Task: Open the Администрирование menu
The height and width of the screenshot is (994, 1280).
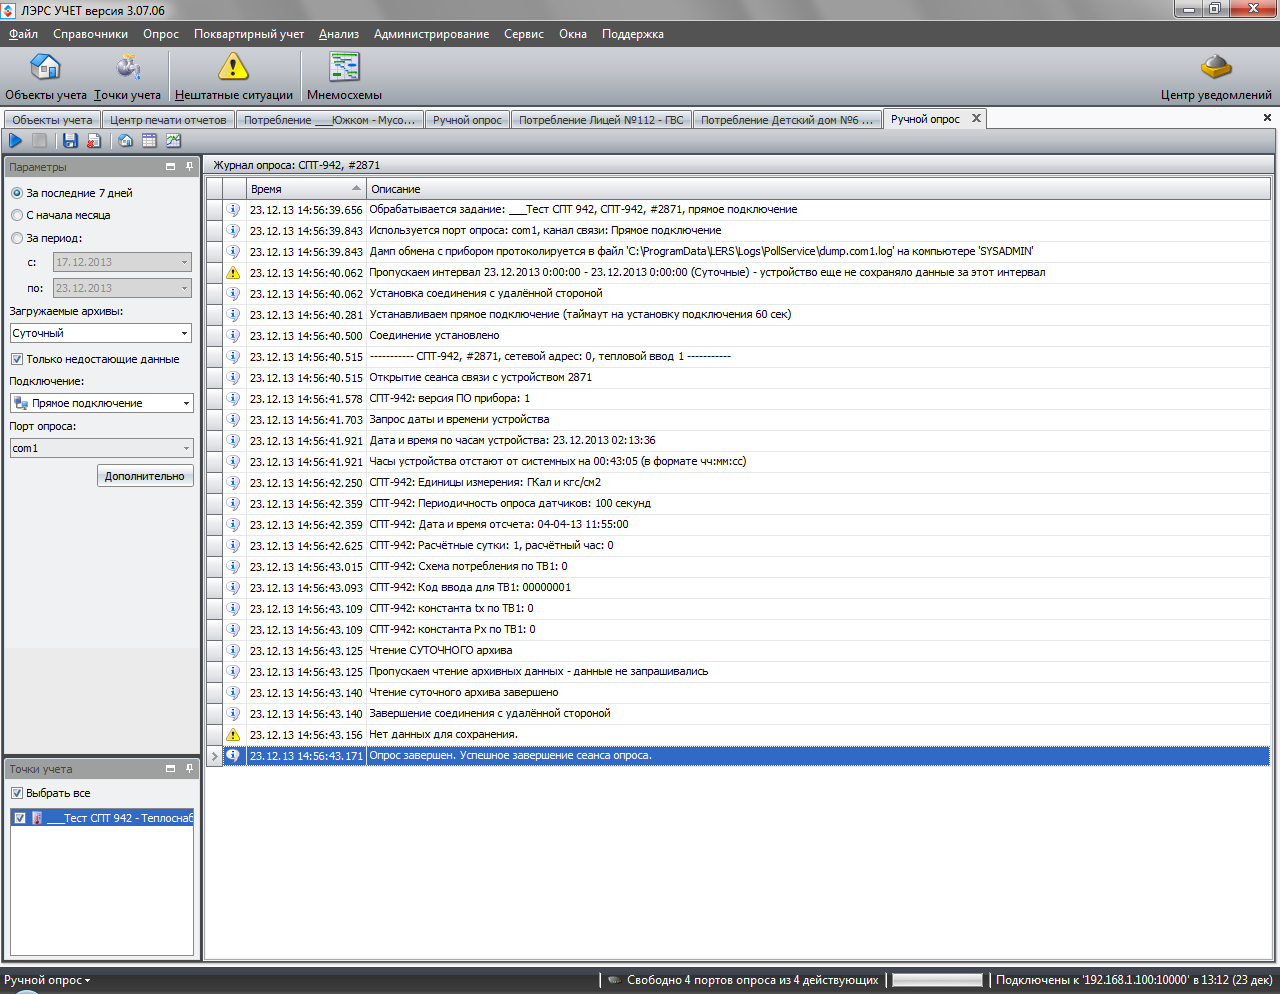Action: click(431, 34)
